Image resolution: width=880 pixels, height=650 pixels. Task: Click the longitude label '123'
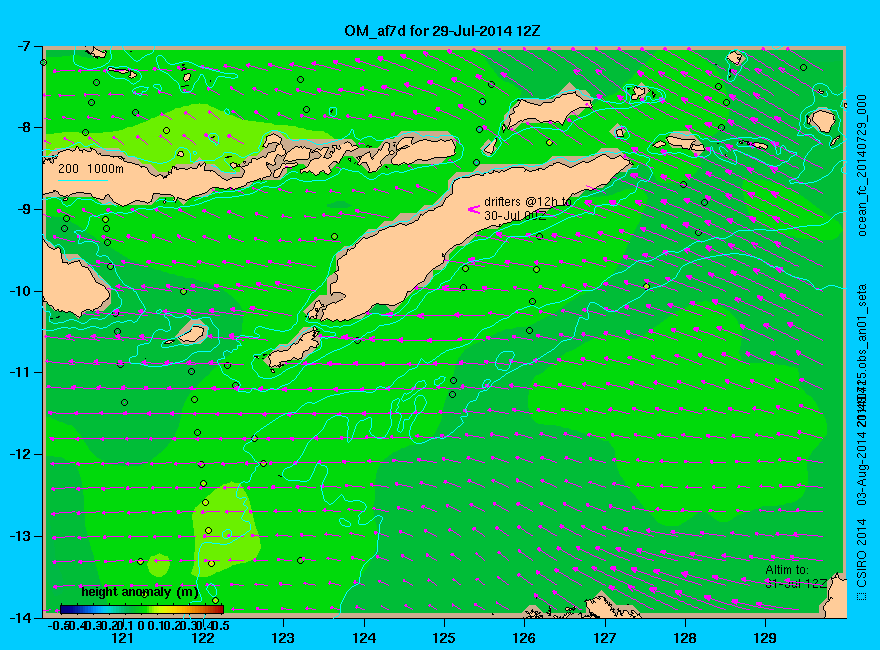tap(283, 638)
